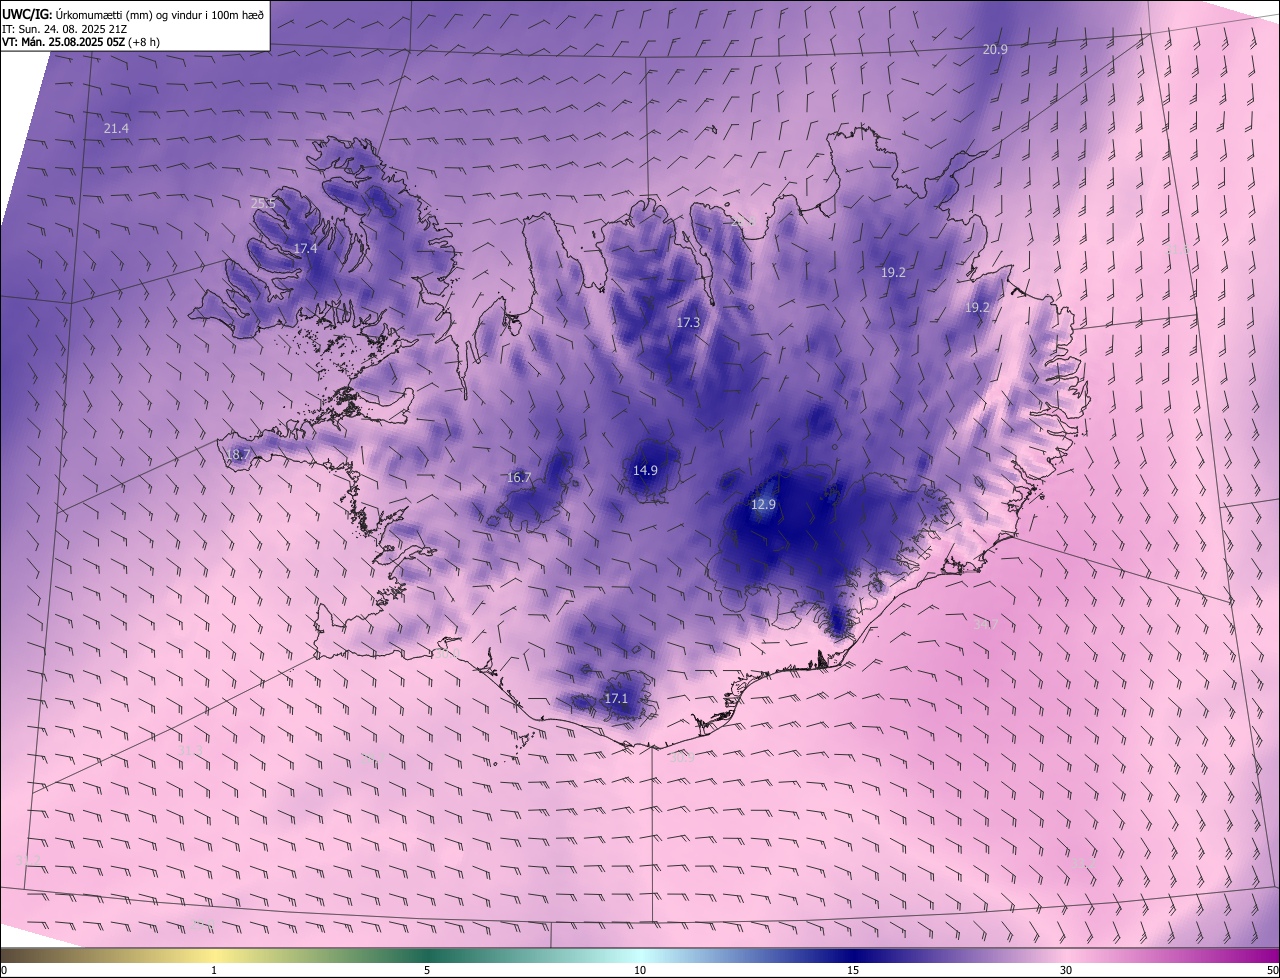Click the 12.9 value label over the glacier
Screen dimensions: 1280x978
tap(763, 505)
